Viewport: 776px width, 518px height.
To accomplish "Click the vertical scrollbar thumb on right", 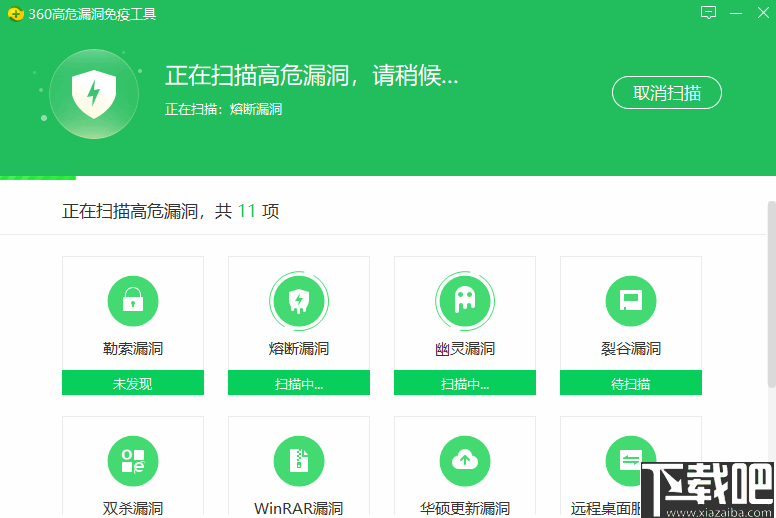I will (772, 294).
